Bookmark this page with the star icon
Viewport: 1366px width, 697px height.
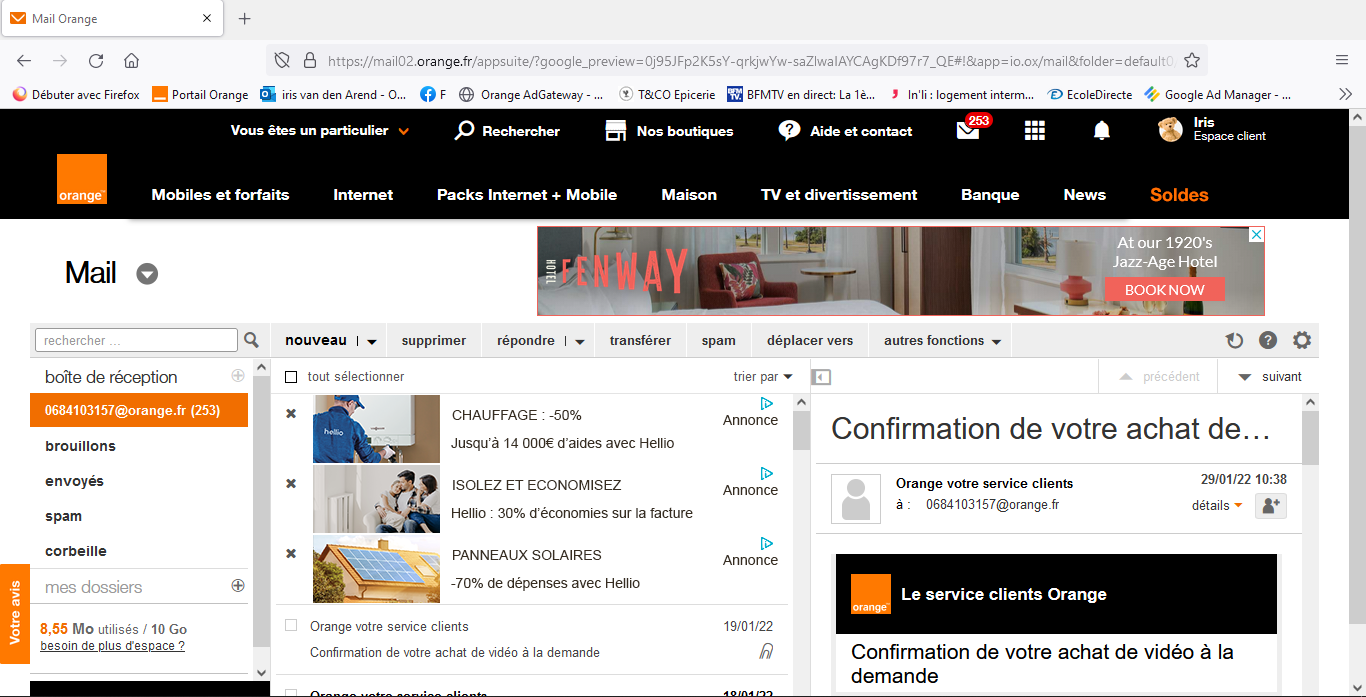coord(1192,60)
